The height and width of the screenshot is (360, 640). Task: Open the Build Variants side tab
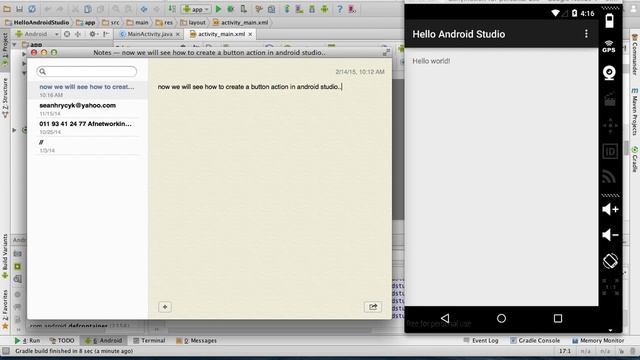pyautogui.click(x=5, y=256)
